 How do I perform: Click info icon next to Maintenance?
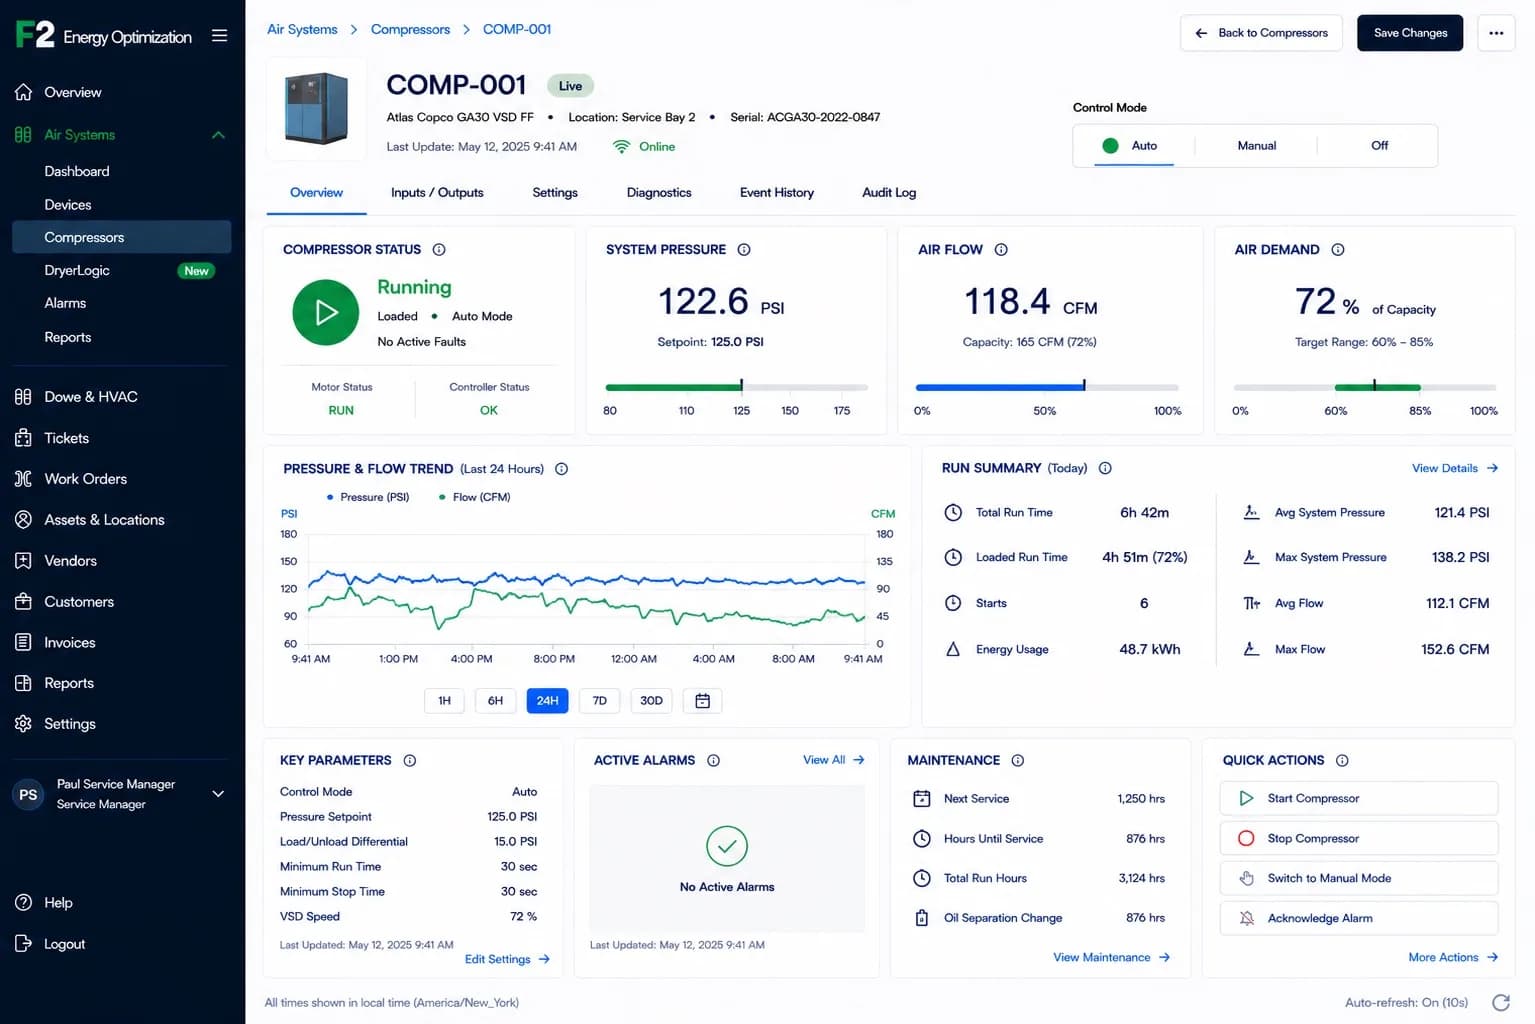1018,761
